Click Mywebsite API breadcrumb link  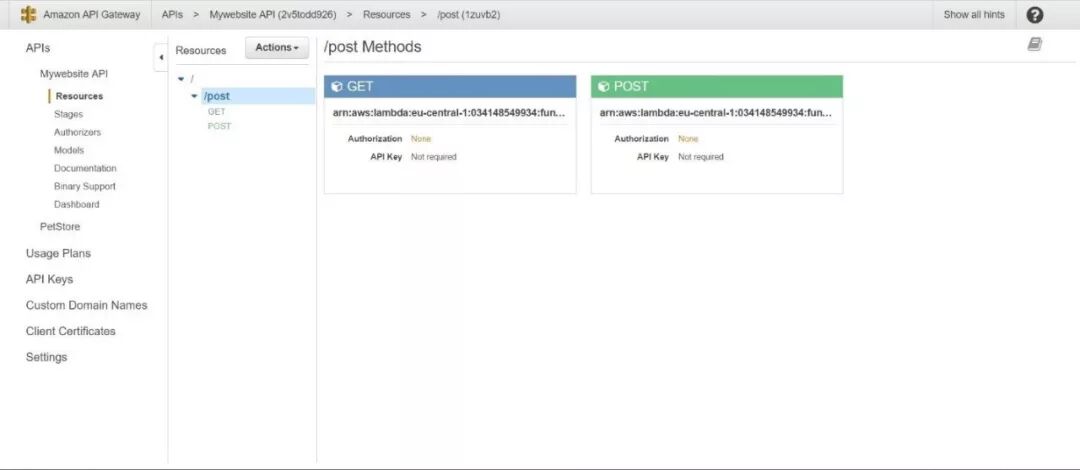[x=273, y=14]
